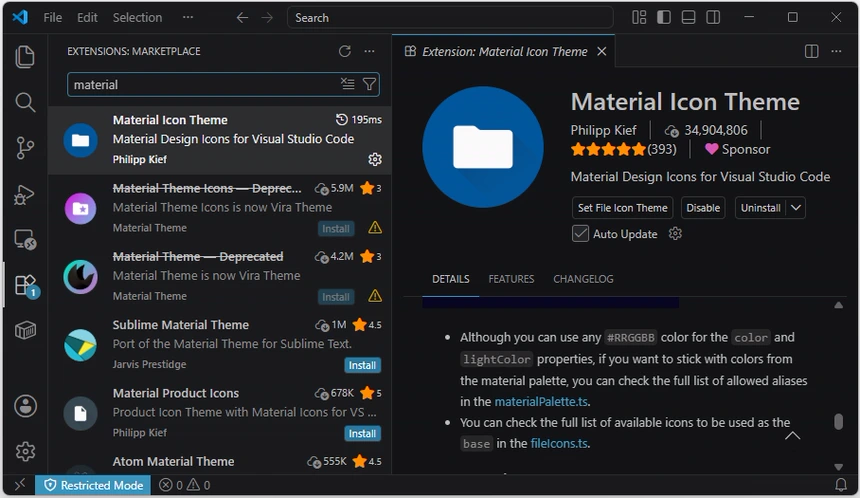Switch to the DETAILS tab
The width and height of the screenshot is (860, 498).
pyautogui.click(x=450, y=279)
